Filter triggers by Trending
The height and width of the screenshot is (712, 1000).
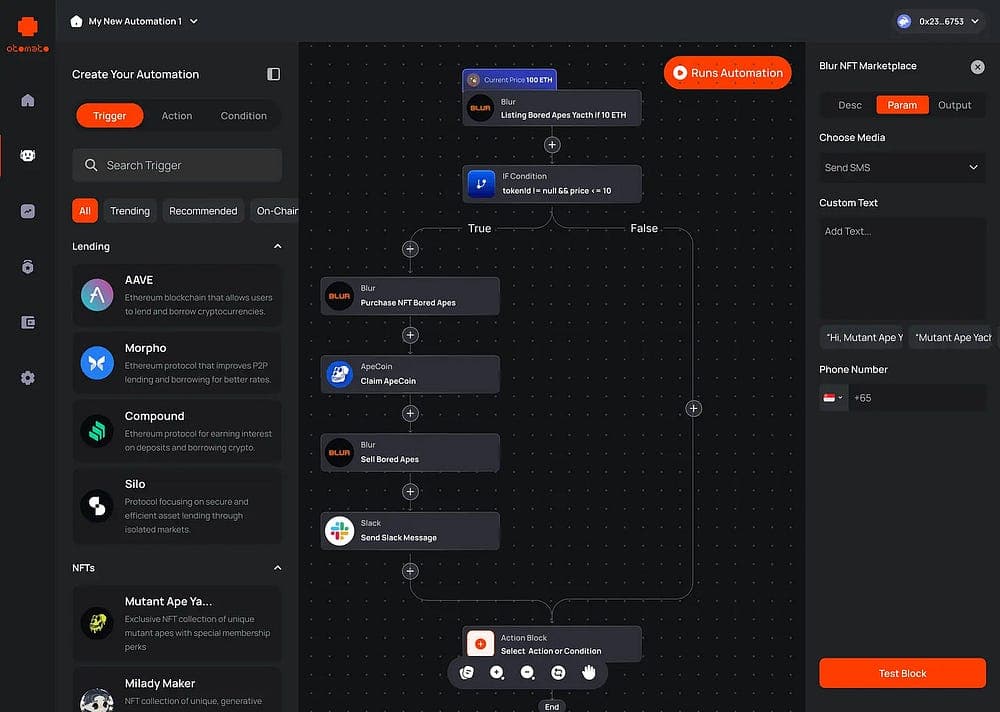point(129,211)
